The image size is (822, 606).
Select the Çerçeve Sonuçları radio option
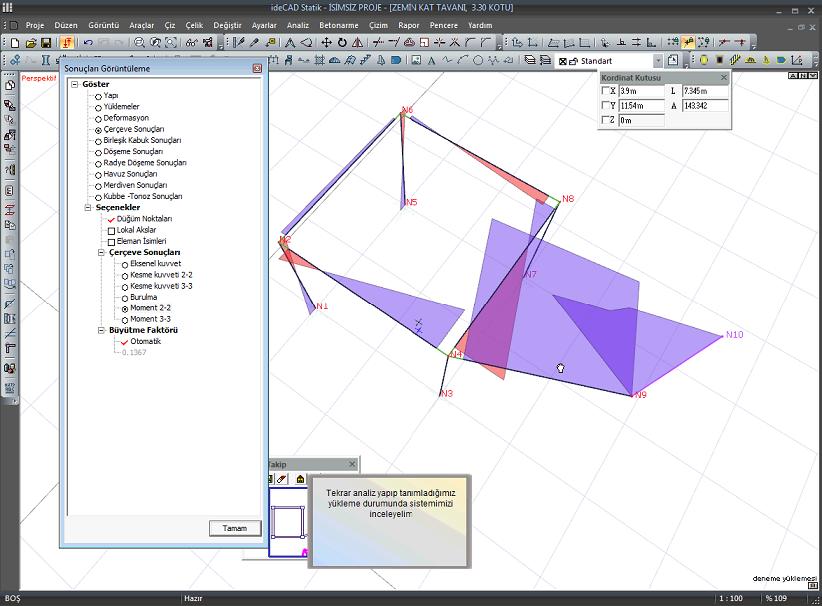(98, 130)
